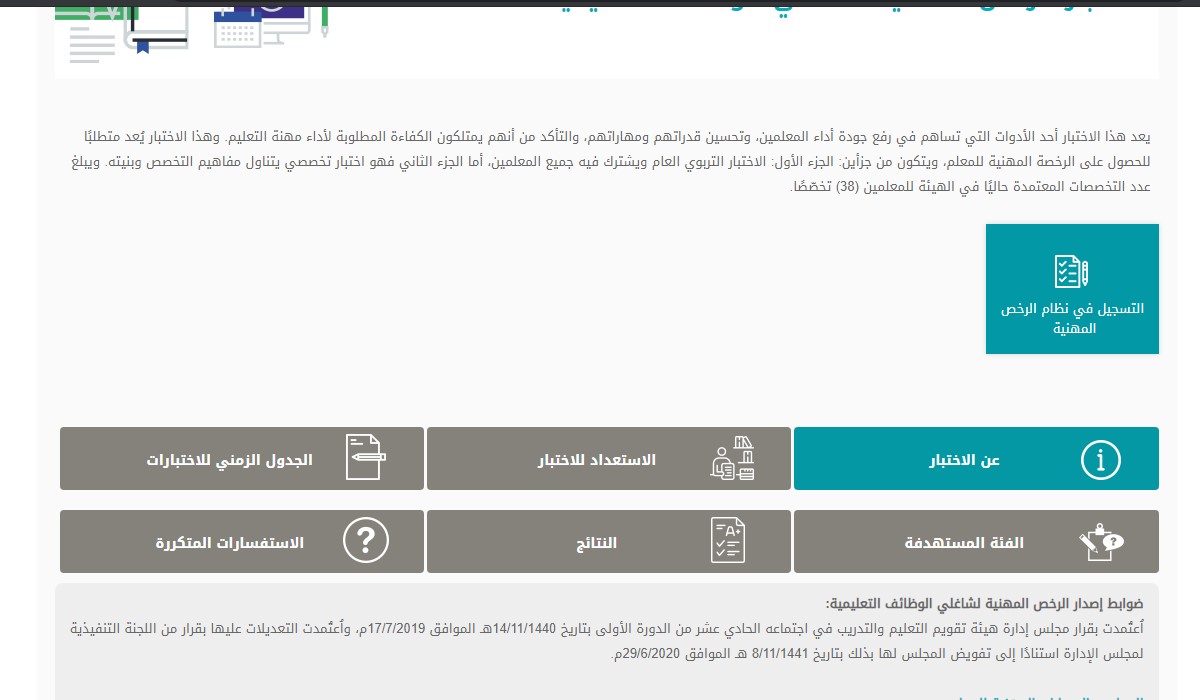This screenshot has height=700, width=1200.
Task: Click the study books icon in الاستعداد للاختبار
Action: 732,459
